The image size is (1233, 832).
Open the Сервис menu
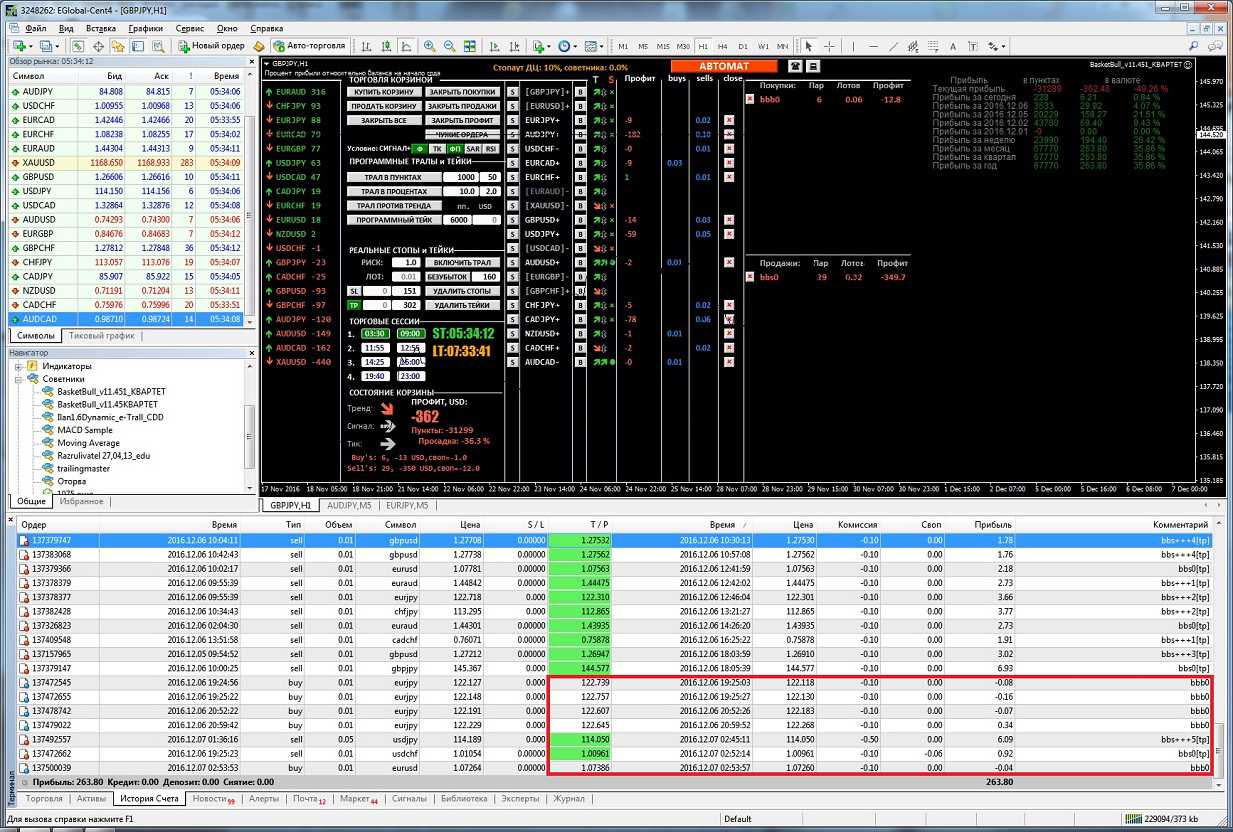click(x=190, y=29)
